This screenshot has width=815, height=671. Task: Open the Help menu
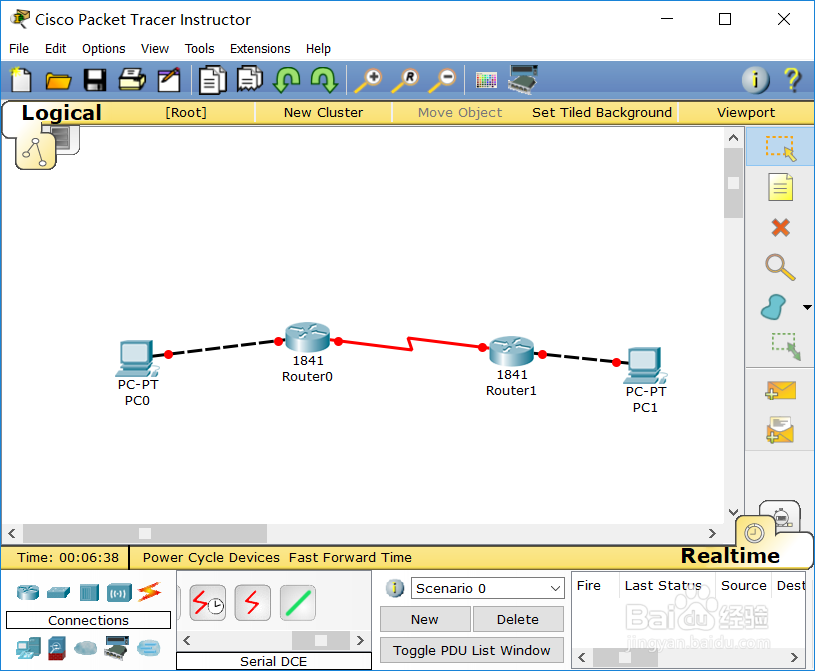318,48
